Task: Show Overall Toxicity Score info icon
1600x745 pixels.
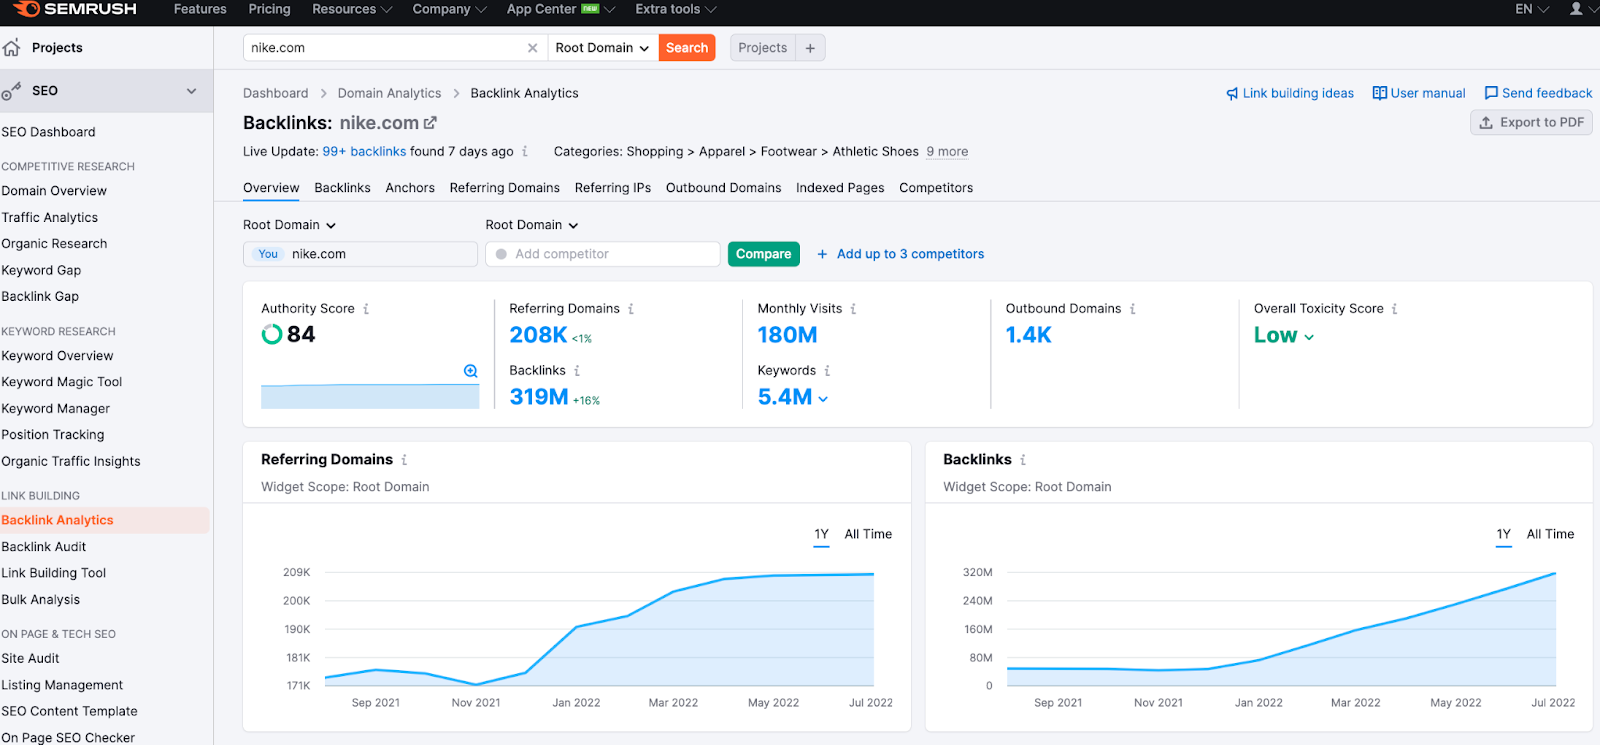Action: [x=1394, y=309]
